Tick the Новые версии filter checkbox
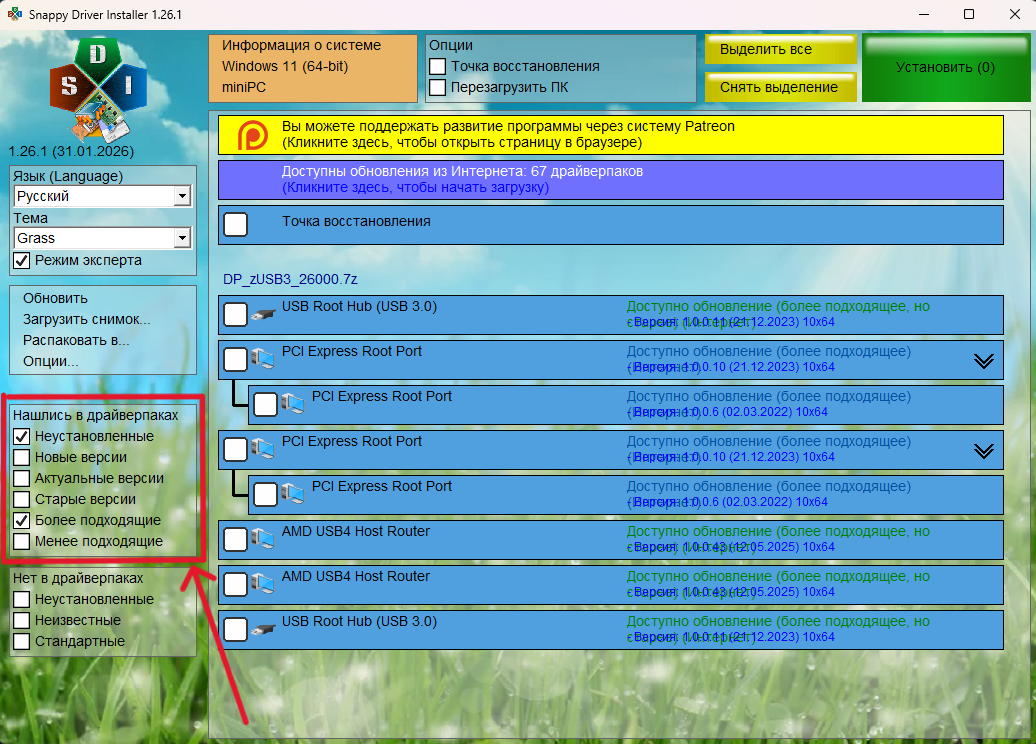 pos(21,457)
